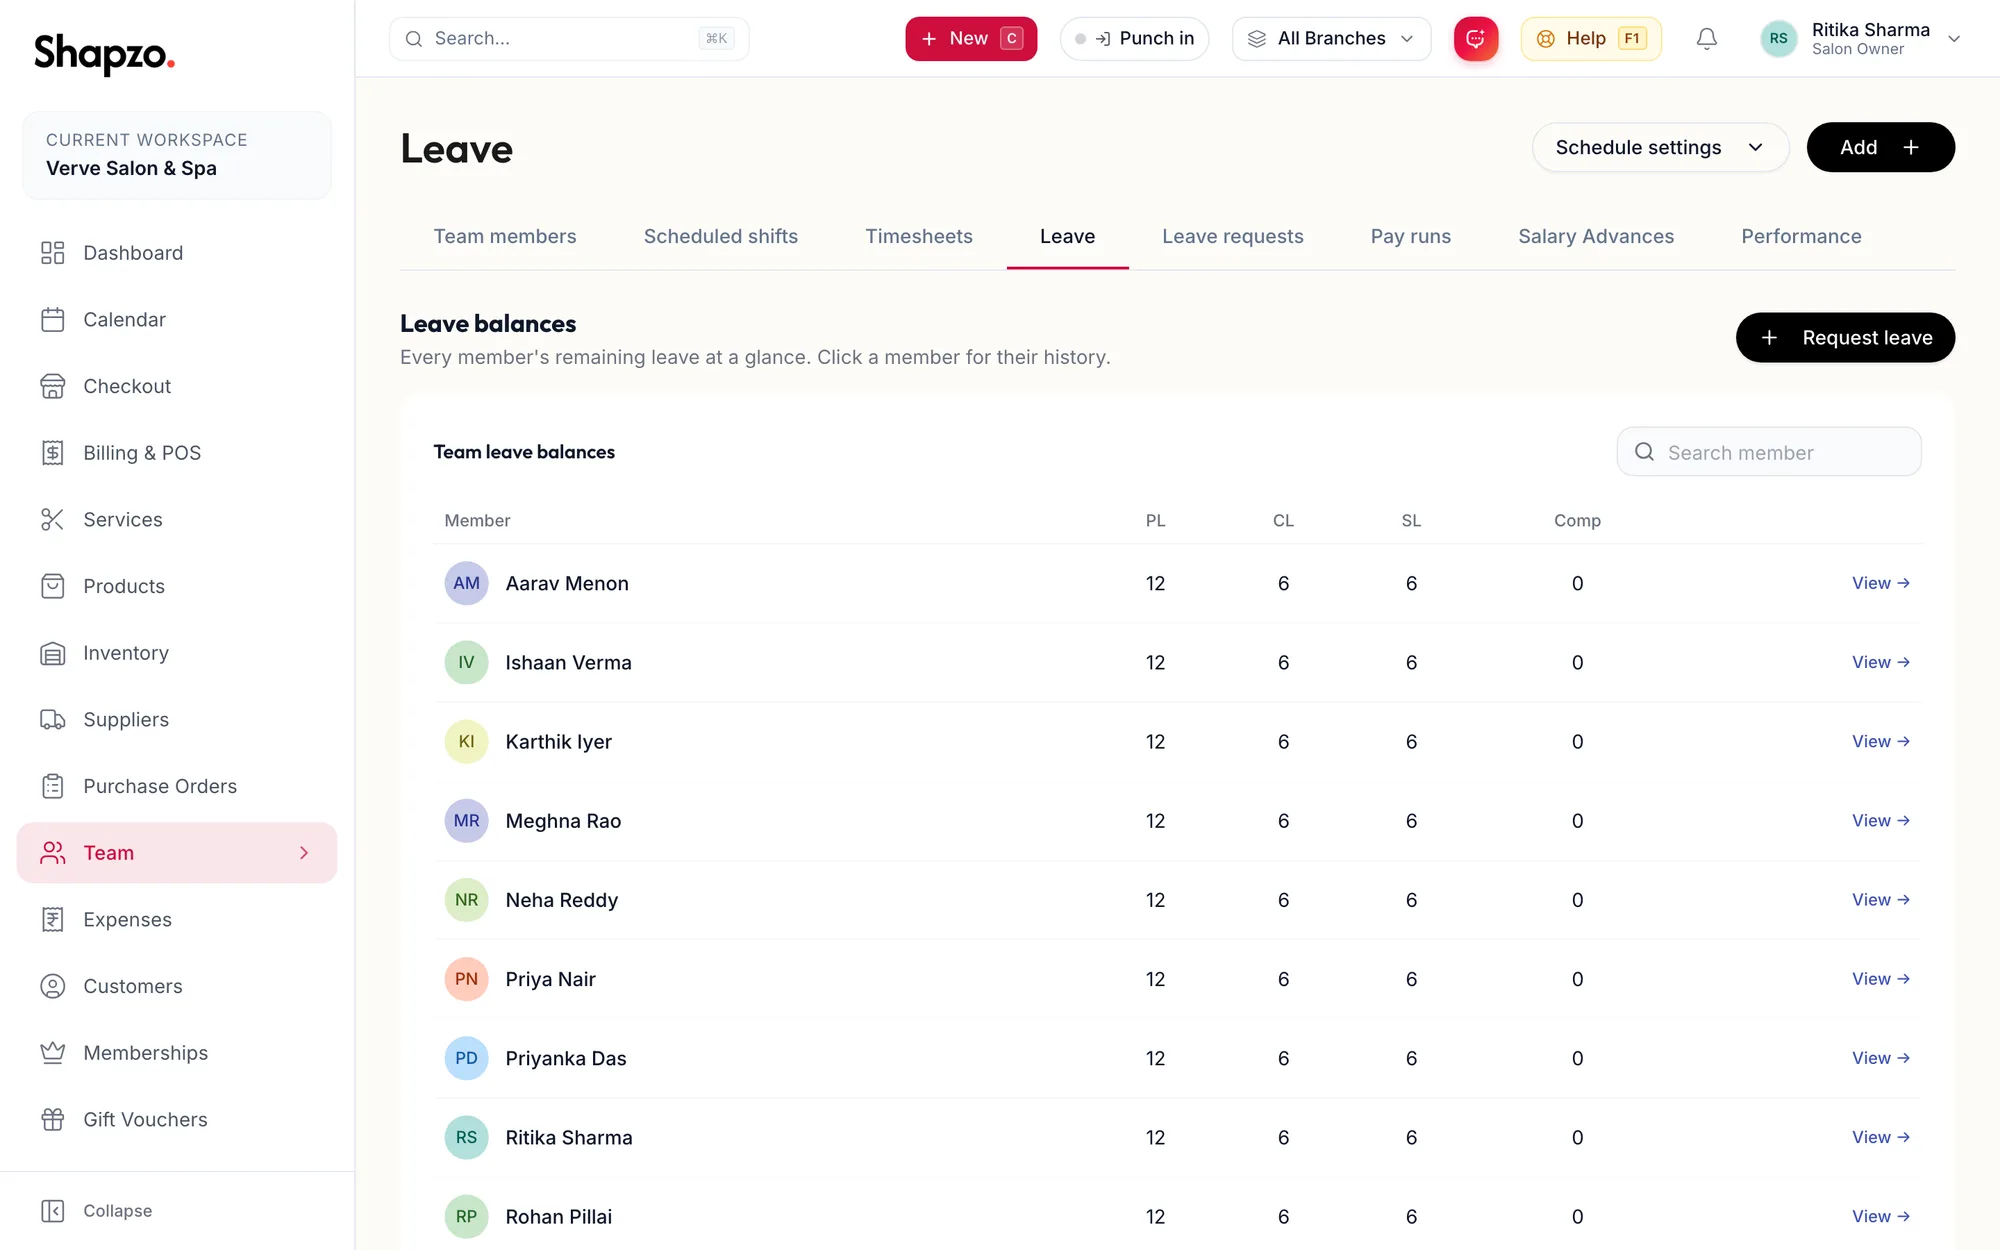View Rohan Pillai's leave history
Viewport: 2000px width, 1250px height.
(1881, 1216)
